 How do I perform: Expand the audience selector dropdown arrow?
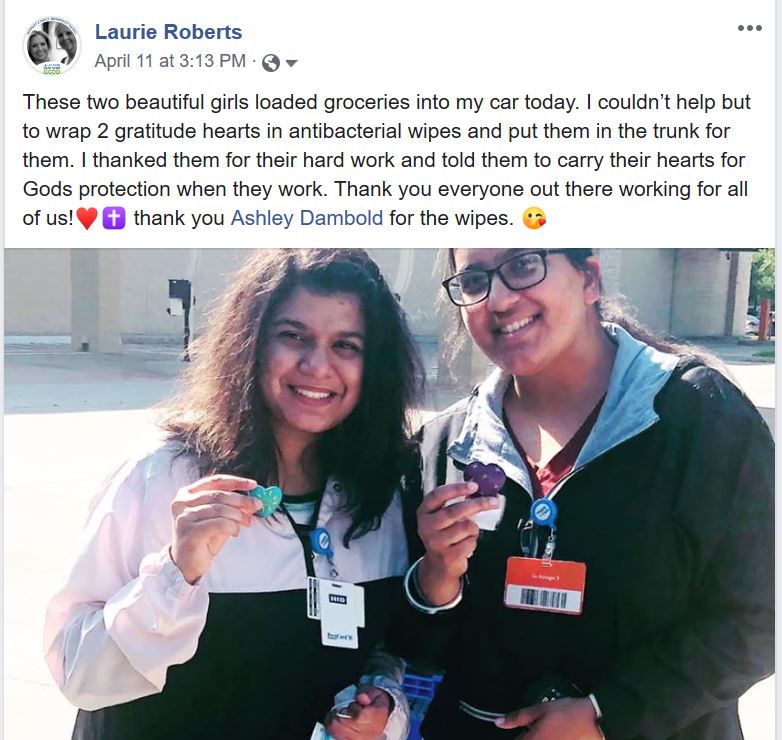click(291, 63)
